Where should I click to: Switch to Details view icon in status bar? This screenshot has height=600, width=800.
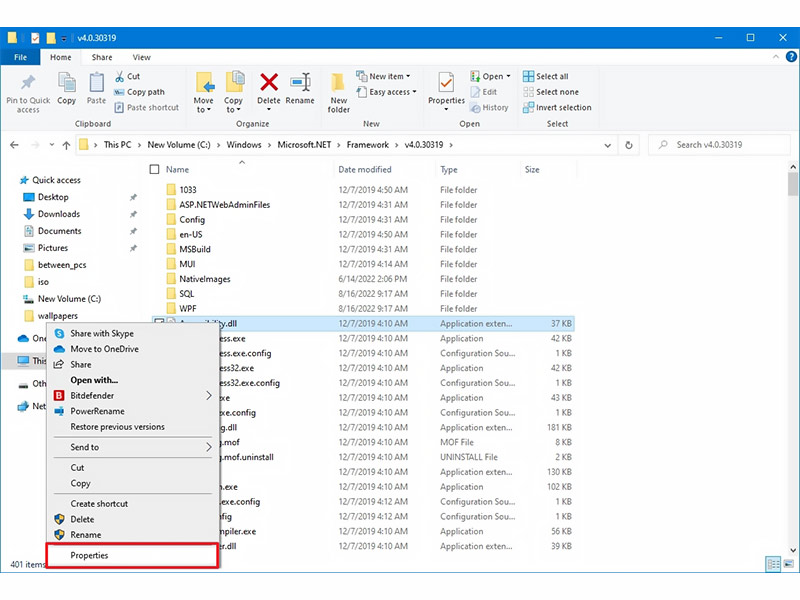click(773, 564)
